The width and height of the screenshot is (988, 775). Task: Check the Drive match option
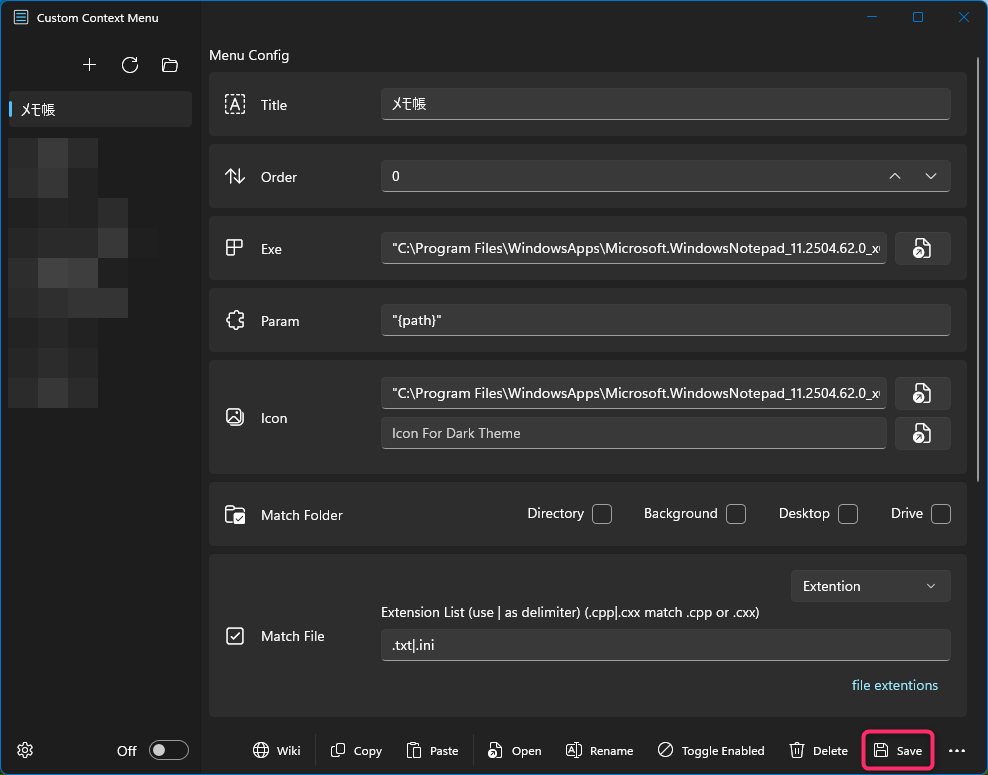941,514
